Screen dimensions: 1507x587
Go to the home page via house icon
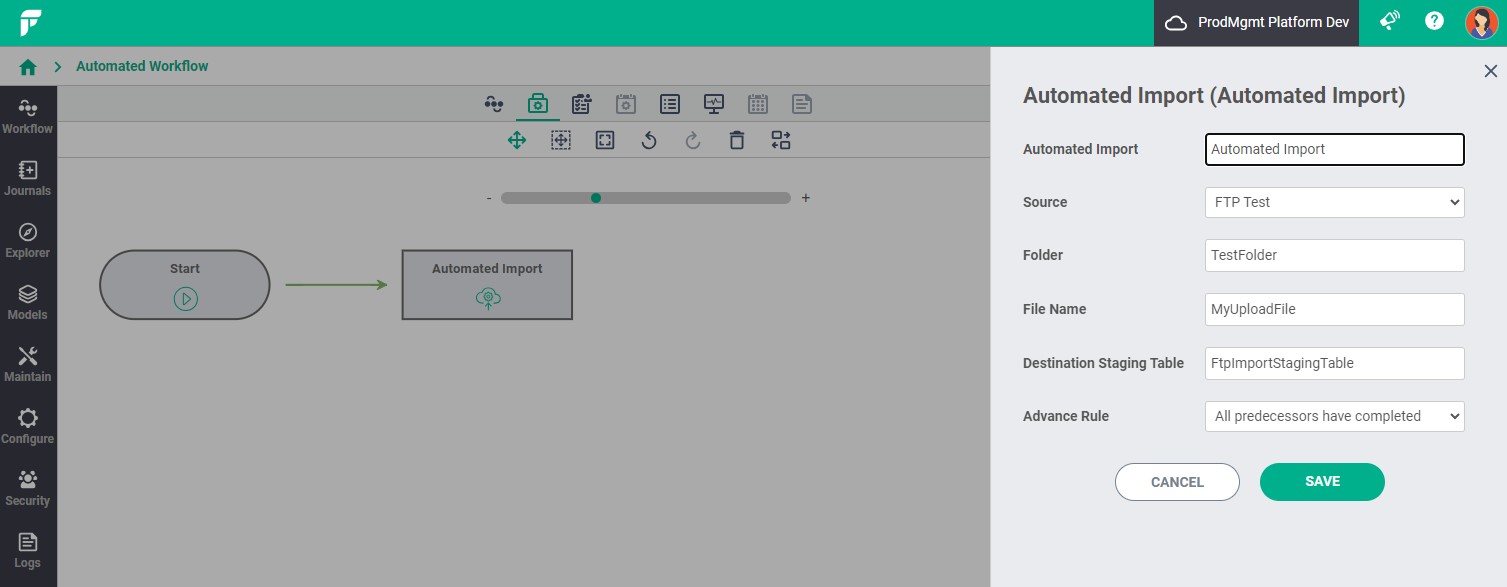pyautogui.click(x=28, y=67)
